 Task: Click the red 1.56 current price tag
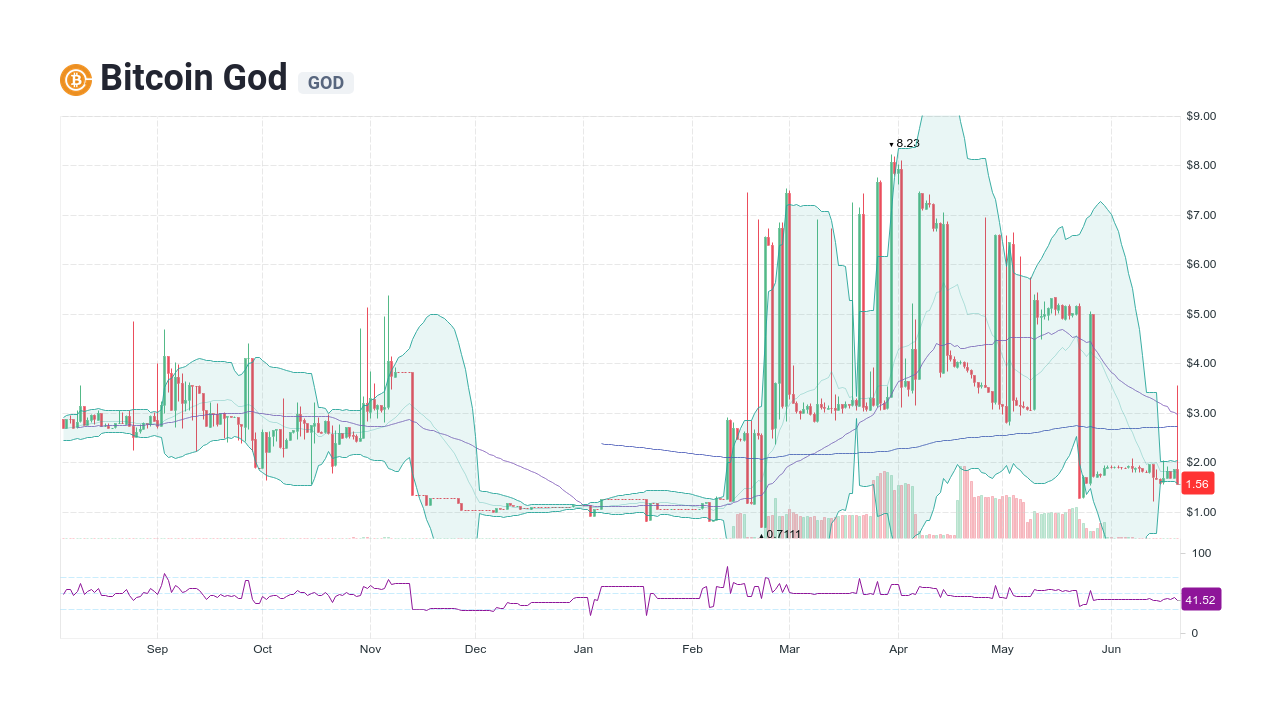click(x=1197, y=484)
